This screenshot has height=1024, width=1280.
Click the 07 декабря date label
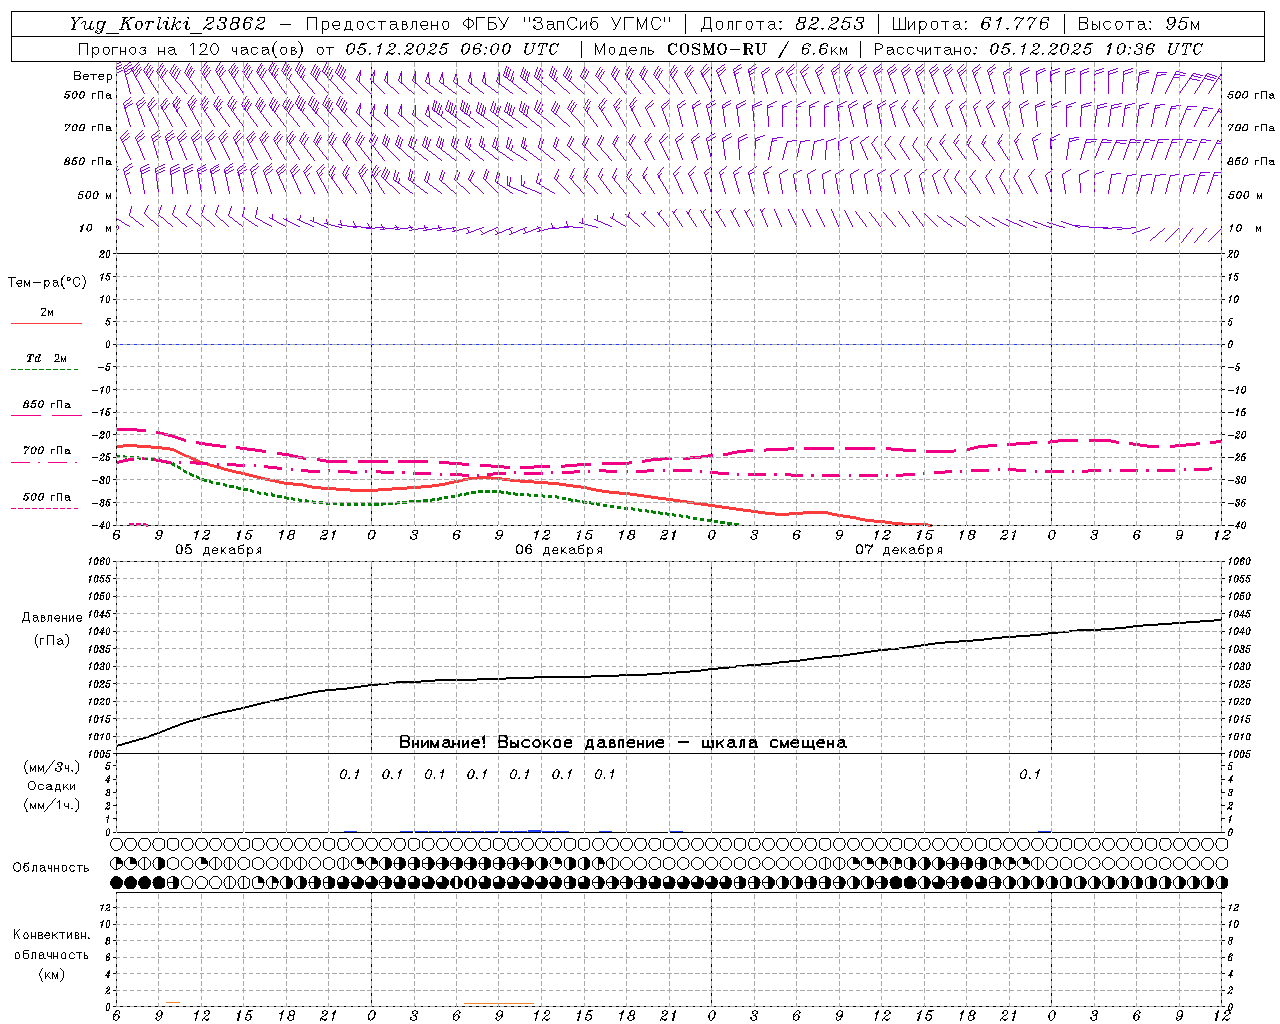899,550
